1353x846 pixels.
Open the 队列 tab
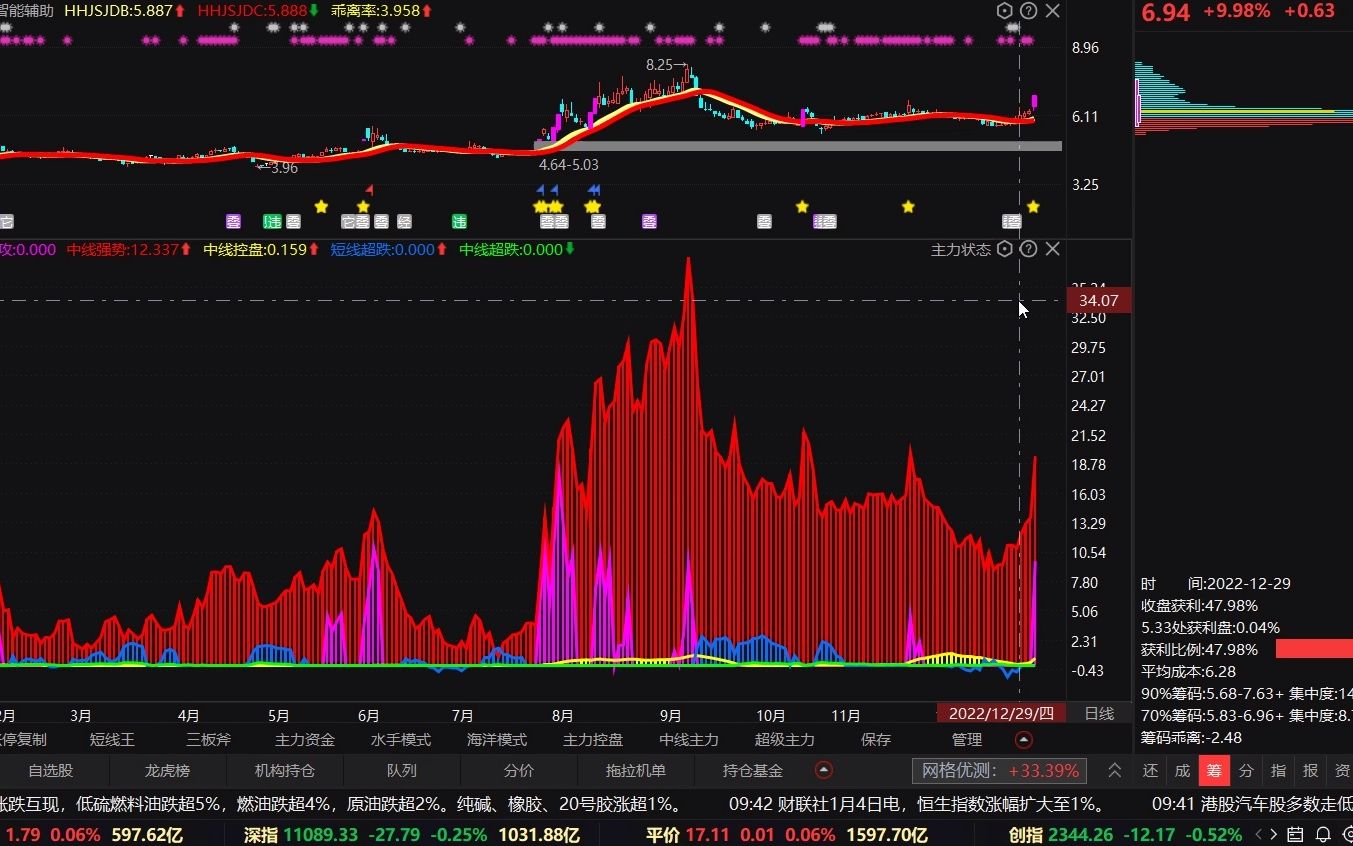(402, 771)
